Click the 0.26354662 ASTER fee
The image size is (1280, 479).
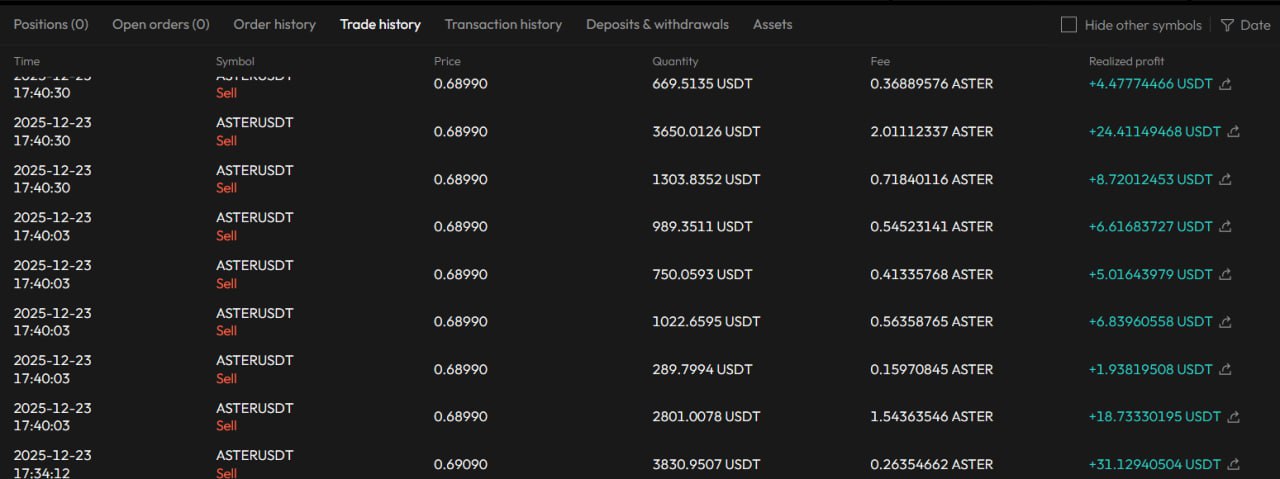coord(932,464)
